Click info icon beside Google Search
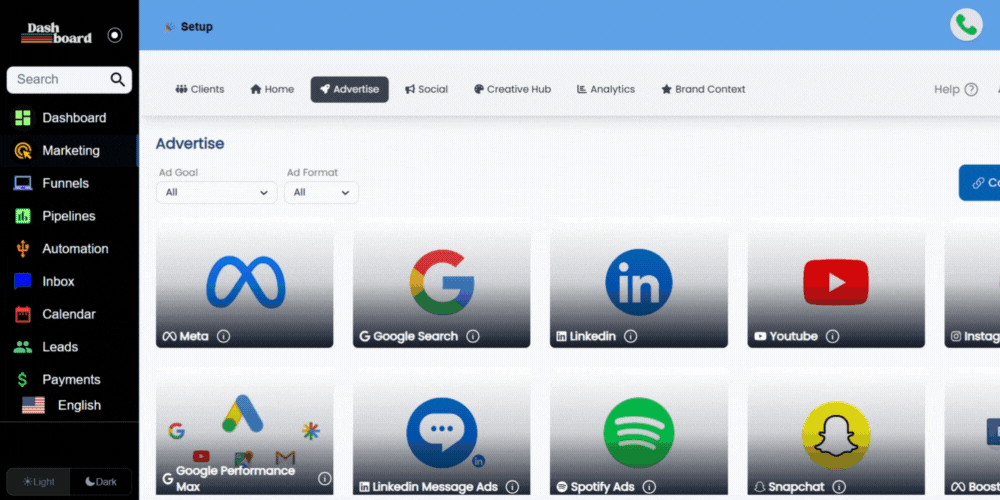This screenshot has height=500, width=1000. 473,336
